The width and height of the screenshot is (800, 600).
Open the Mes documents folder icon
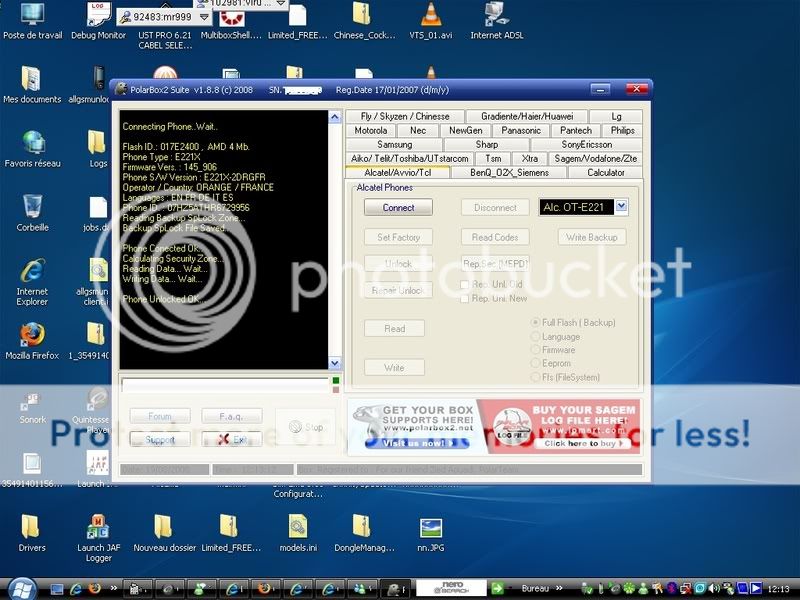[32, 85]
